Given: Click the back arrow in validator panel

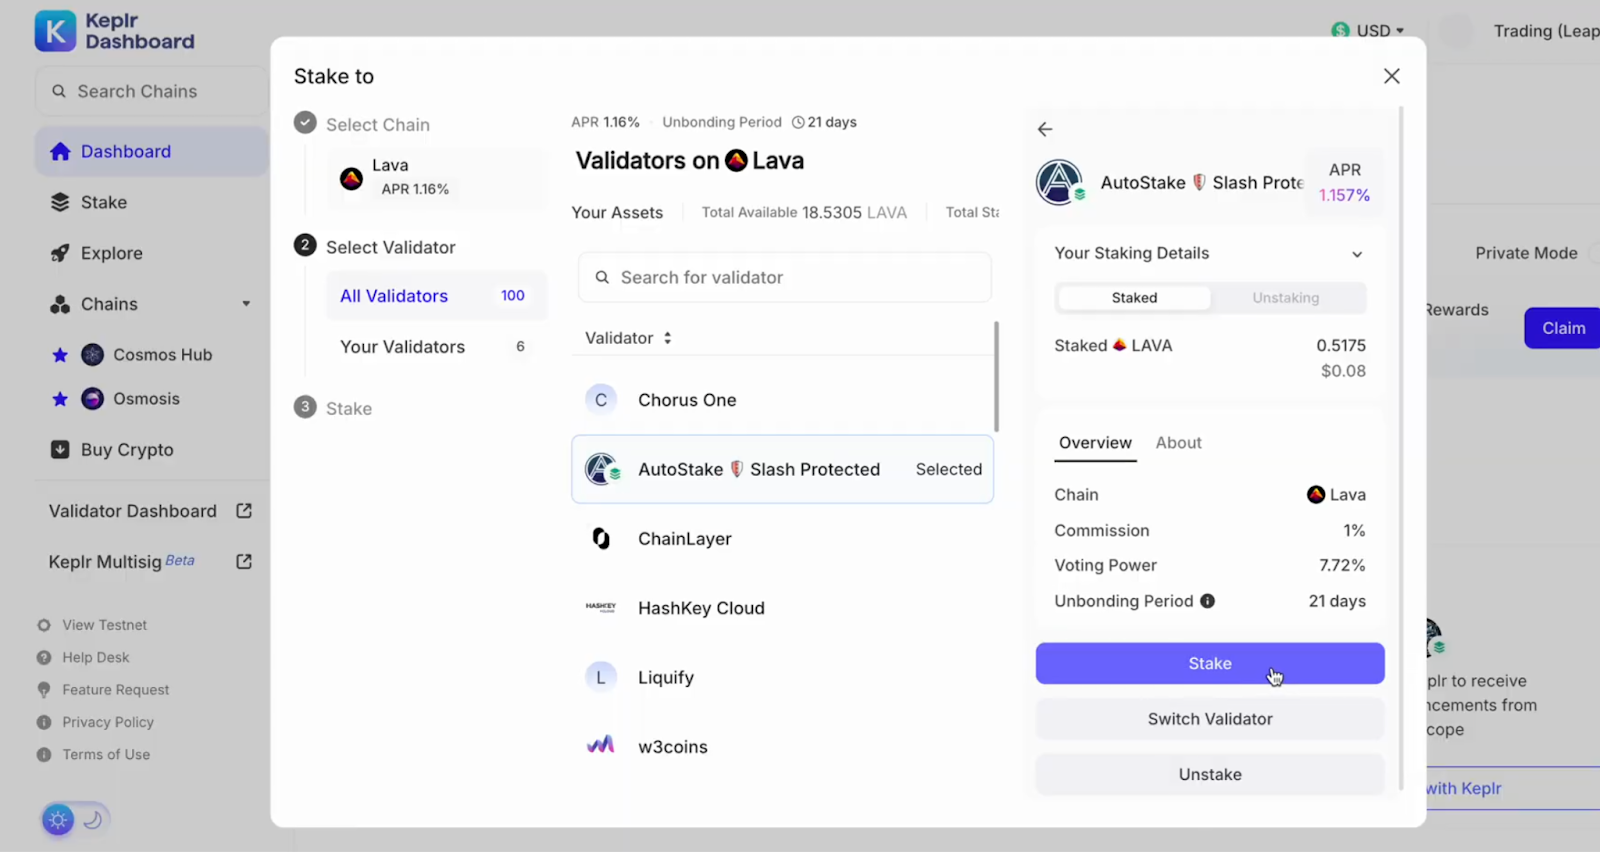Looking at the screenshot, I should (x=1045, y=129).
